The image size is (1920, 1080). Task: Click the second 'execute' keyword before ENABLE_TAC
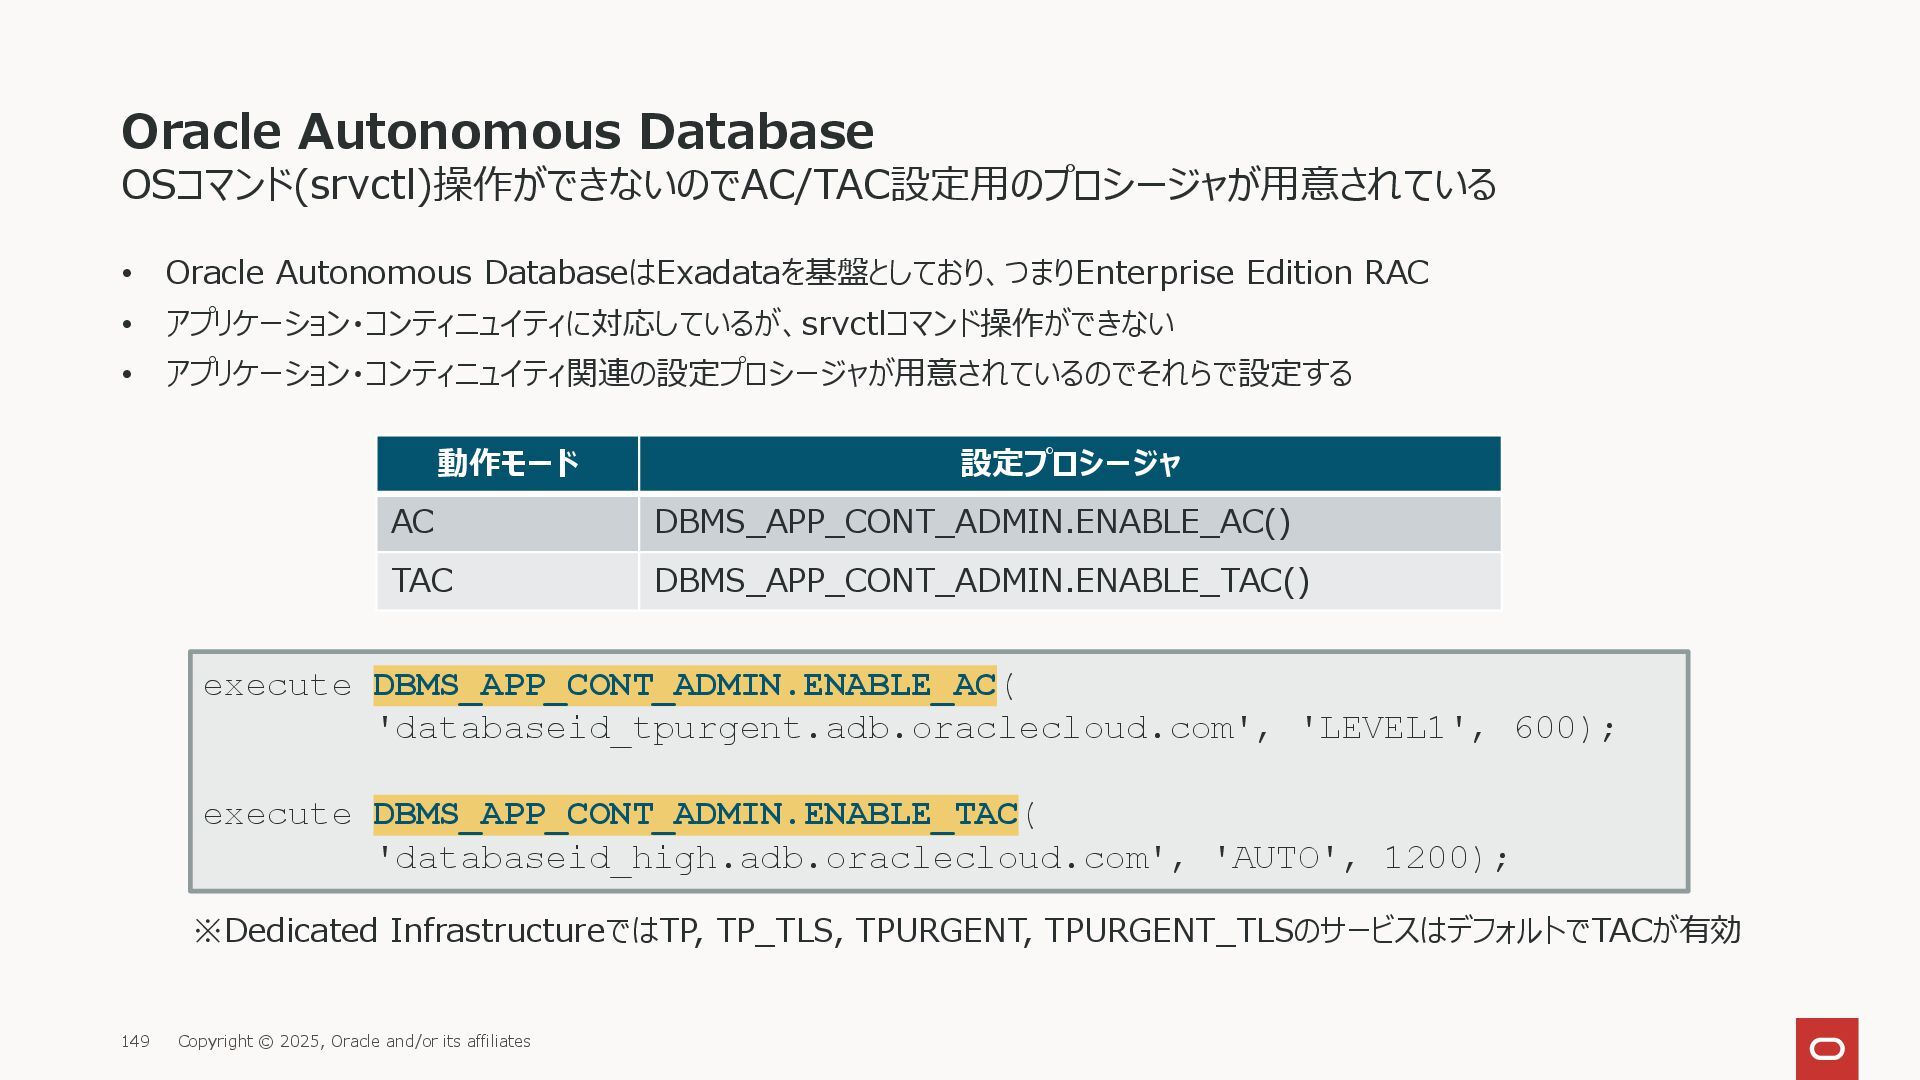click(277, 815)
